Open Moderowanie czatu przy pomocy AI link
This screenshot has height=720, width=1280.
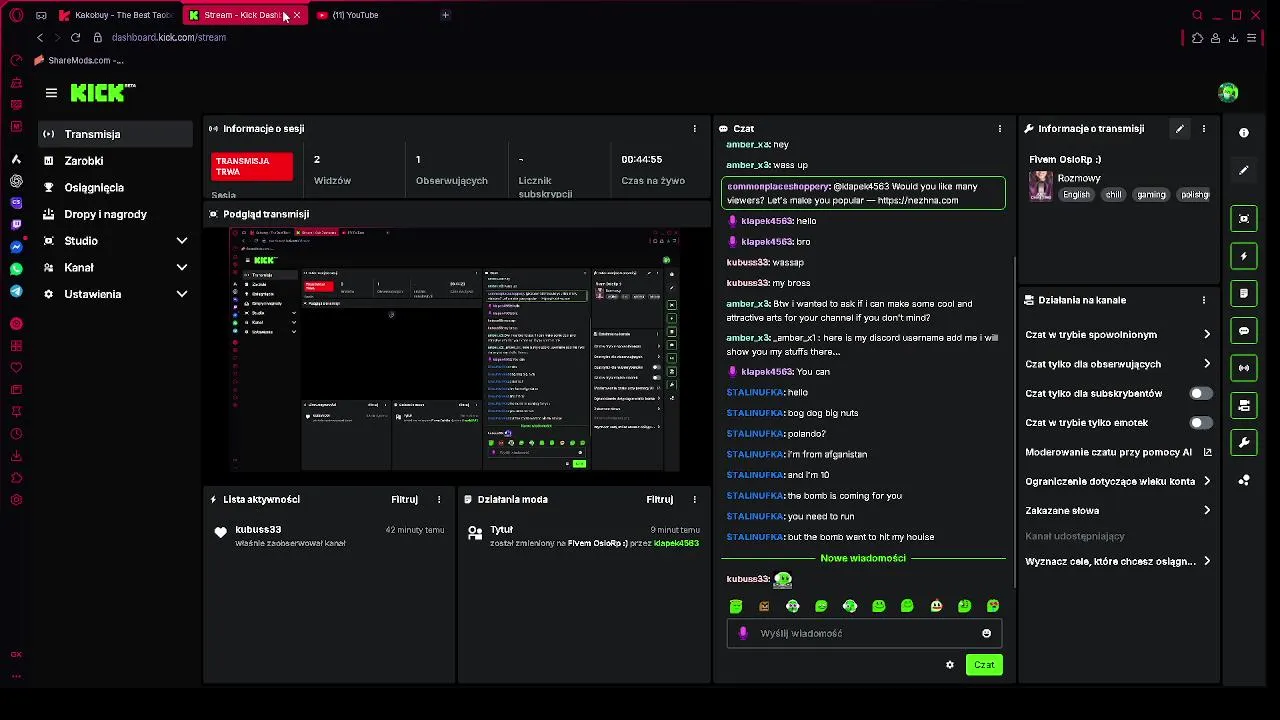tap(1118, 452)
